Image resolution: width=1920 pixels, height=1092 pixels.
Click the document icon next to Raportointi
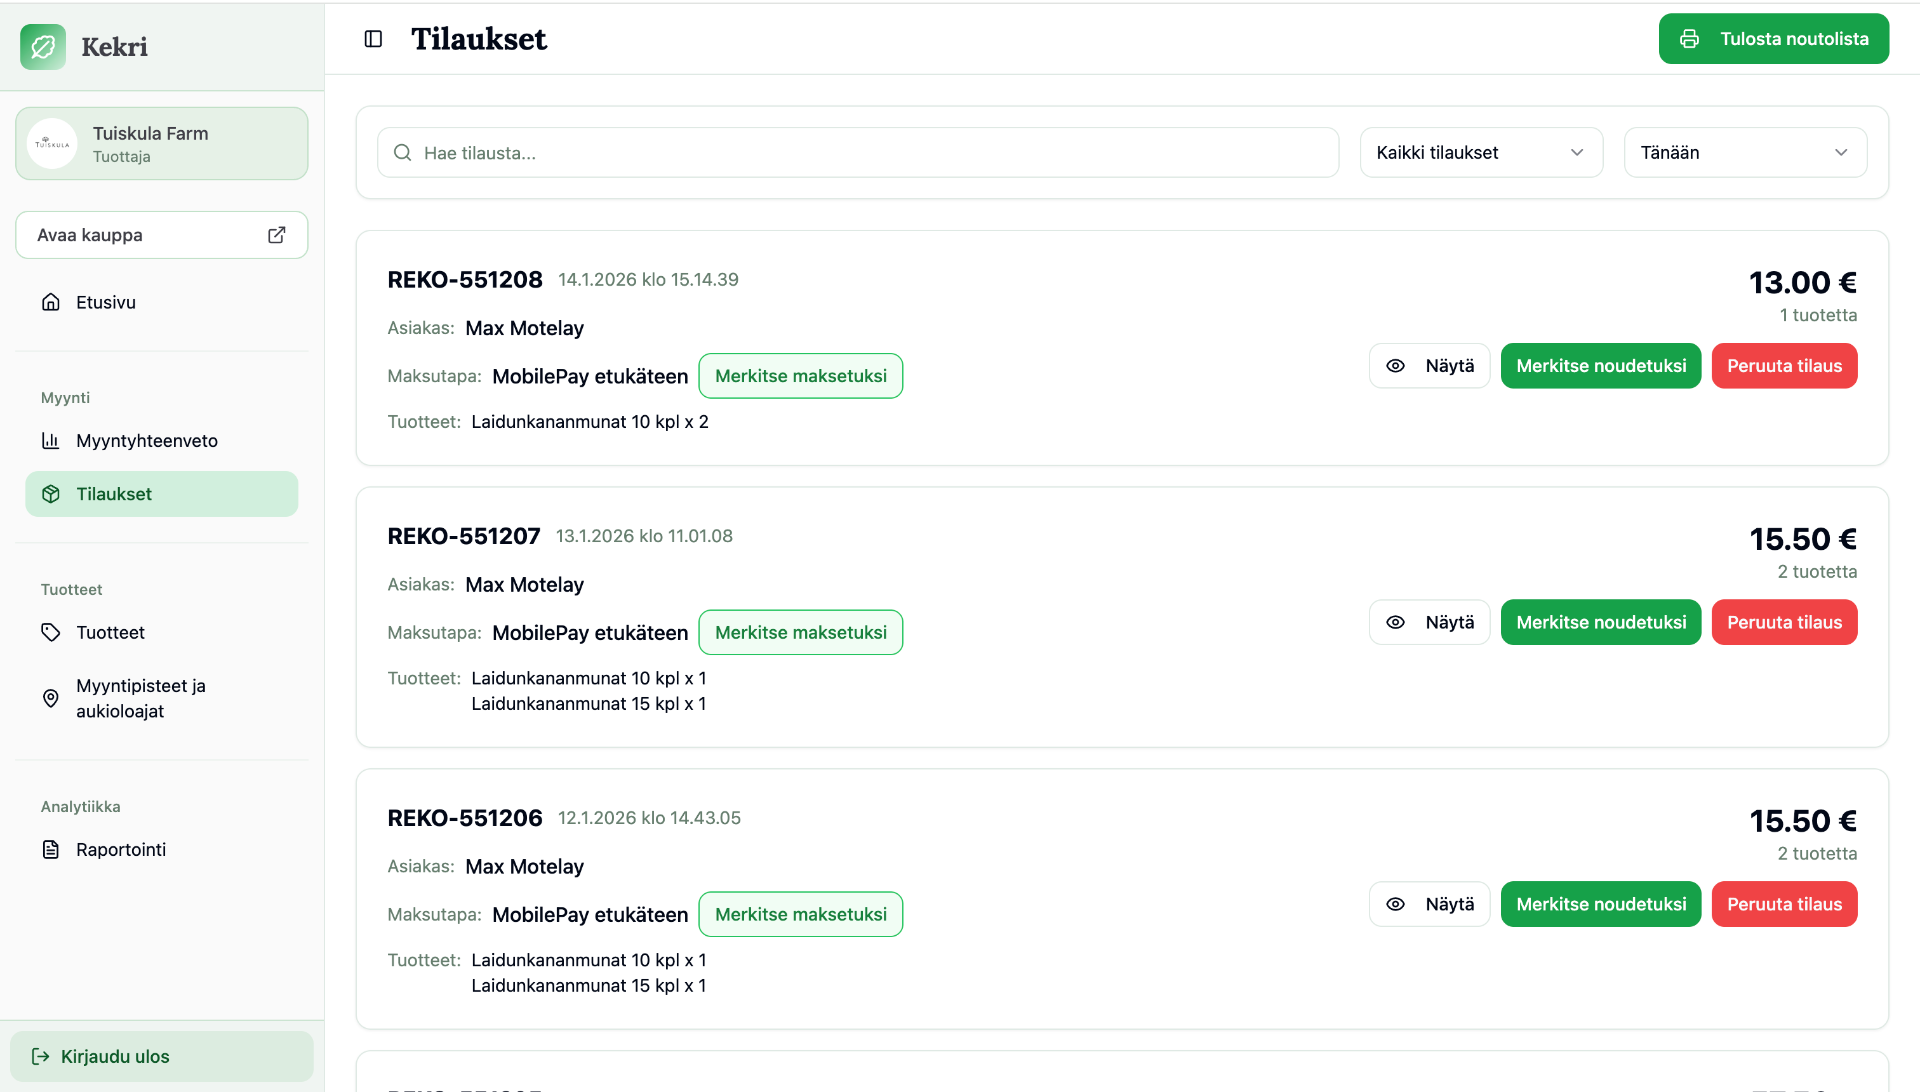(51, 850)
